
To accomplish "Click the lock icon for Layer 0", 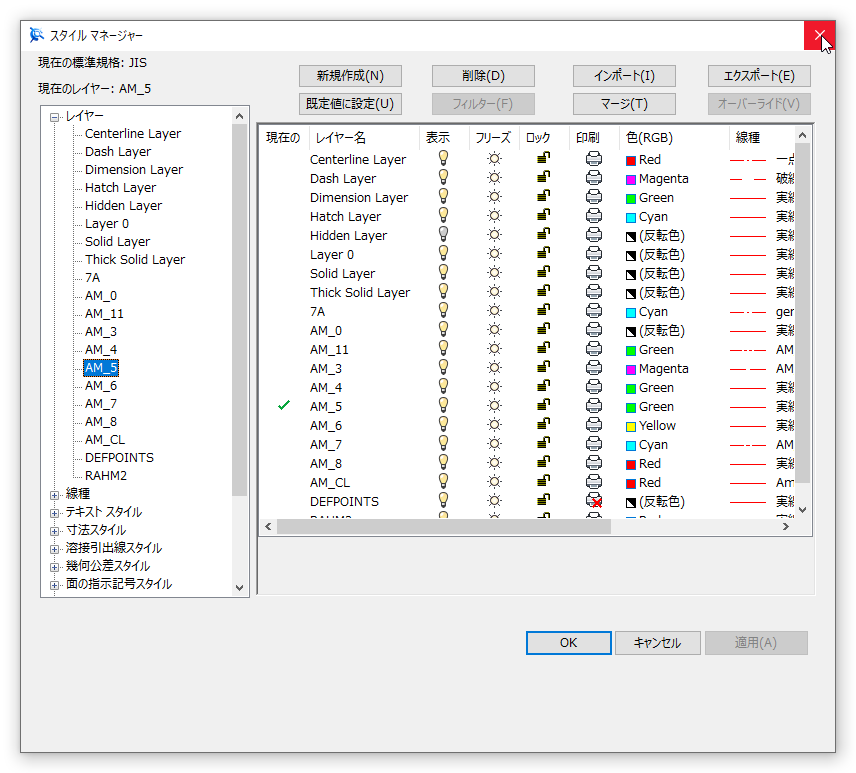I will [x=543, y=254].
